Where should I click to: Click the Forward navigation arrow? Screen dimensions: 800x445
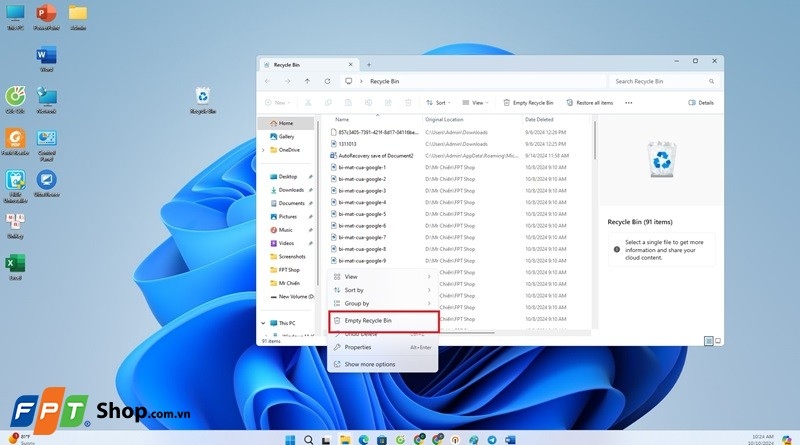(288, 81)
